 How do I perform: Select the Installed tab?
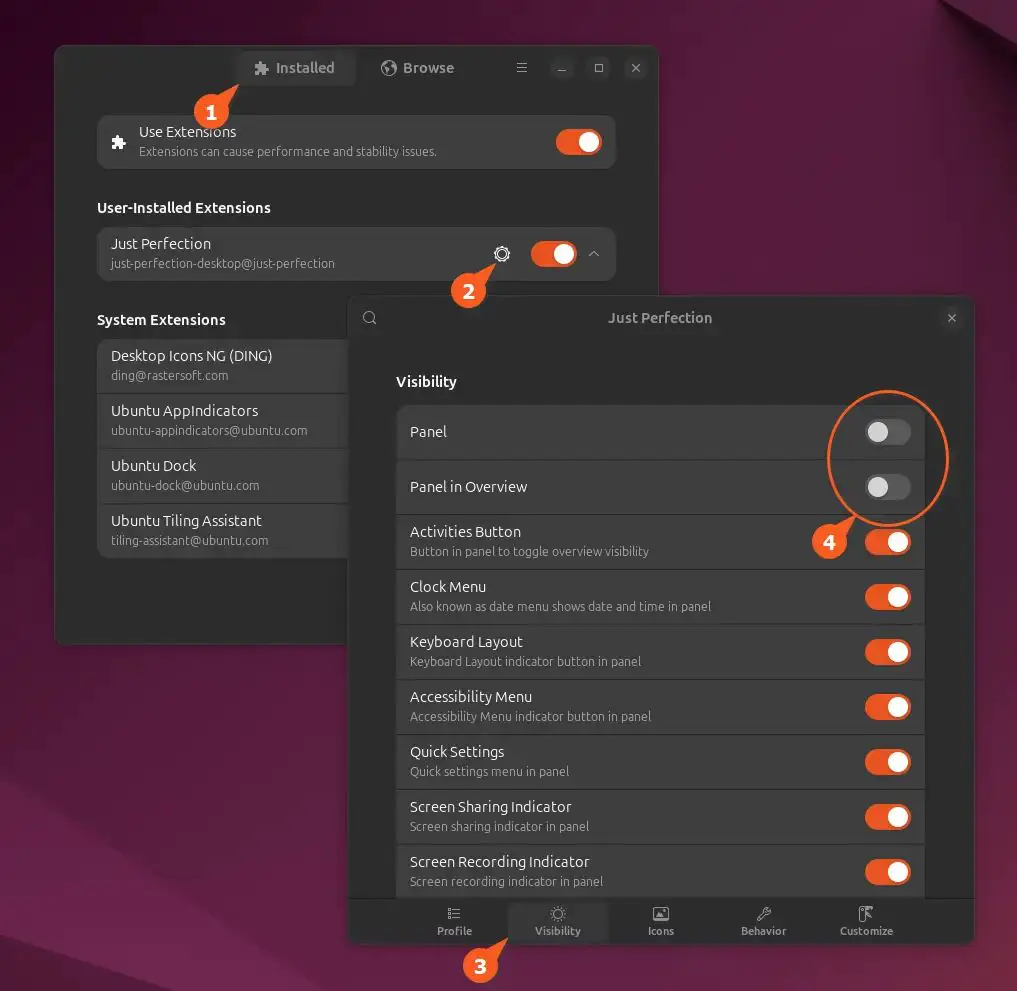click(x=294, y=68)
